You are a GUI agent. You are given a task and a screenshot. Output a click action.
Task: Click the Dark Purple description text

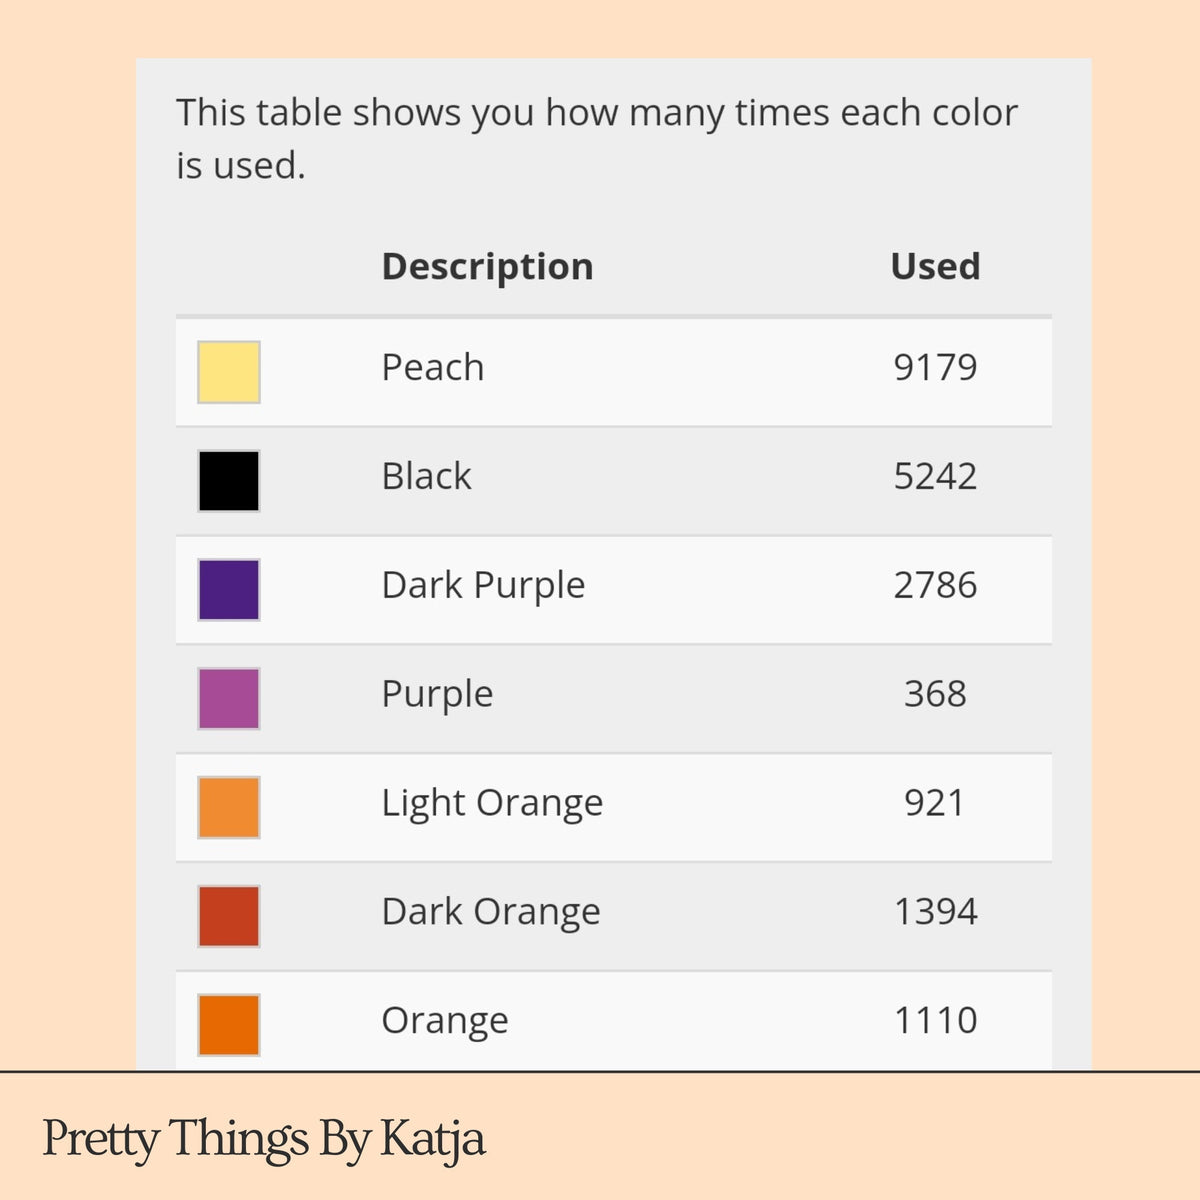483,586
